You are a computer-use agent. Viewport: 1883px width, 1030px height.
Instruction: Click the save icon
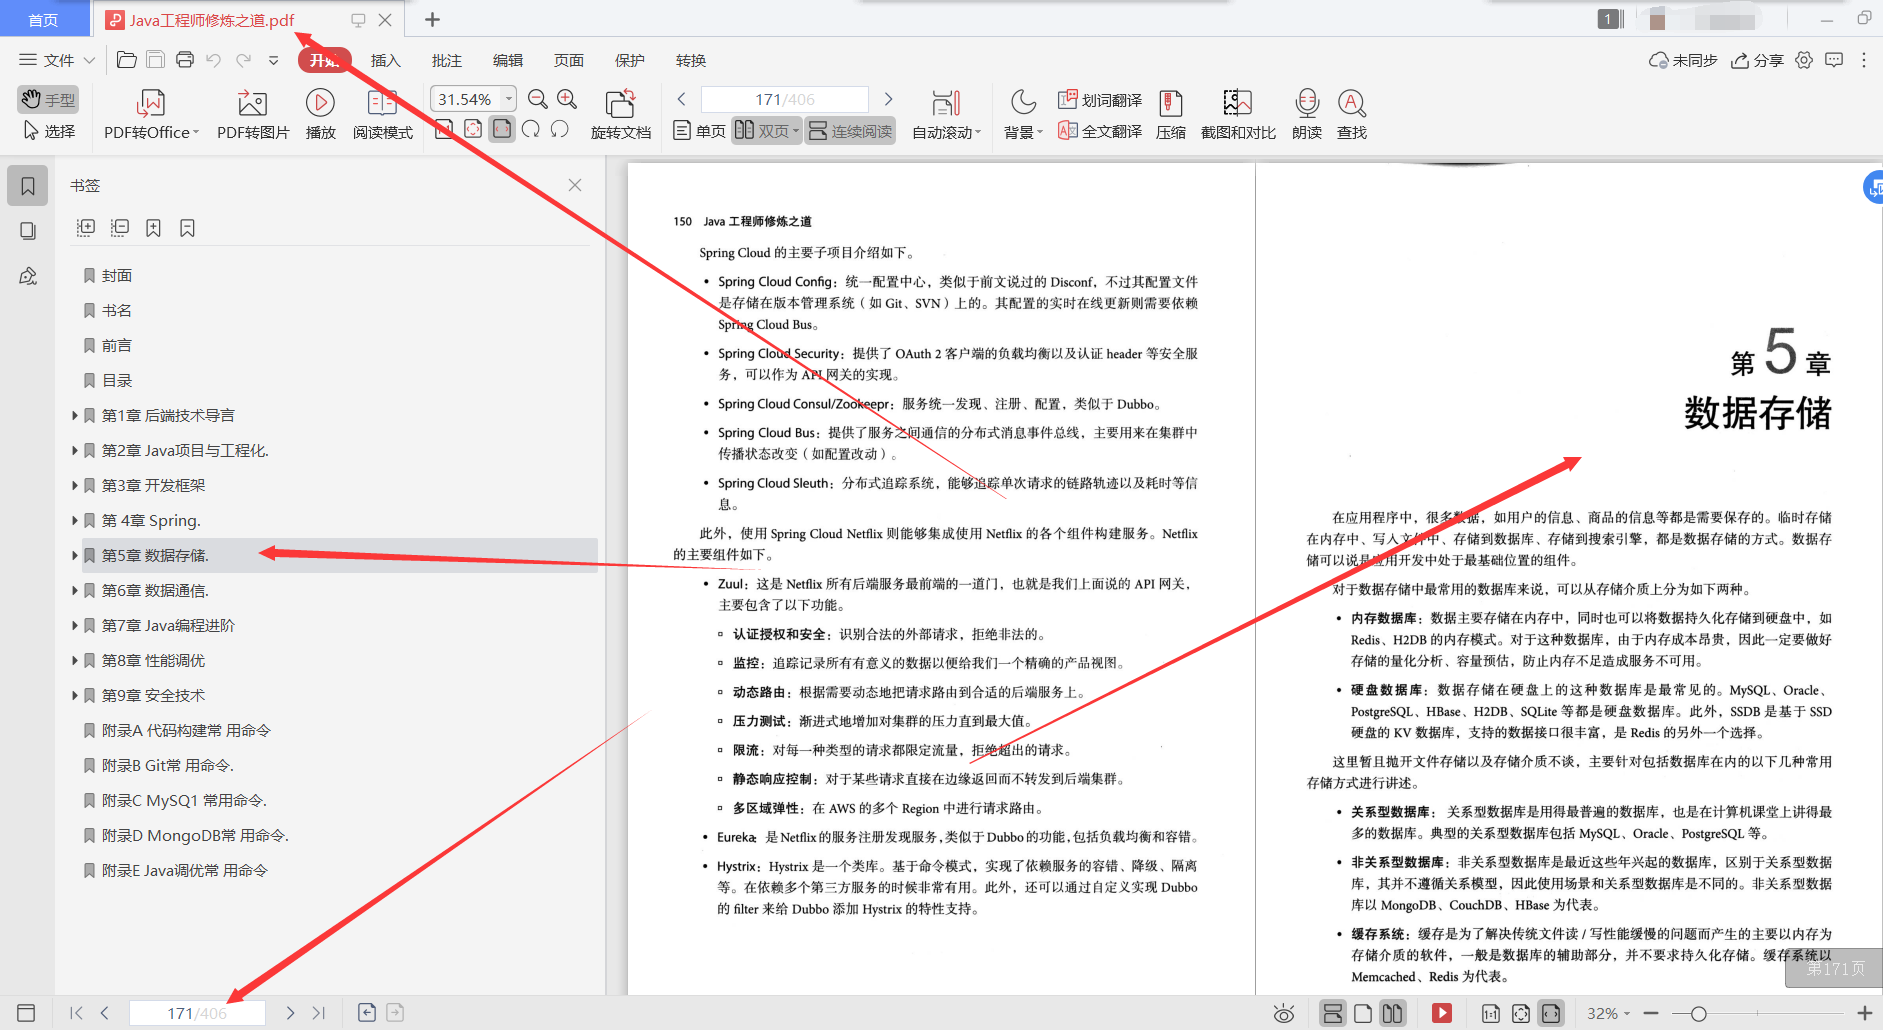click(155, 60)
